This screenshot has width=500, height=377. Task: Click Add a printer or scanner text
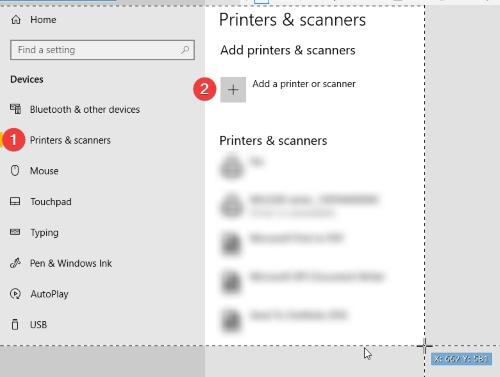coord(304,84)
